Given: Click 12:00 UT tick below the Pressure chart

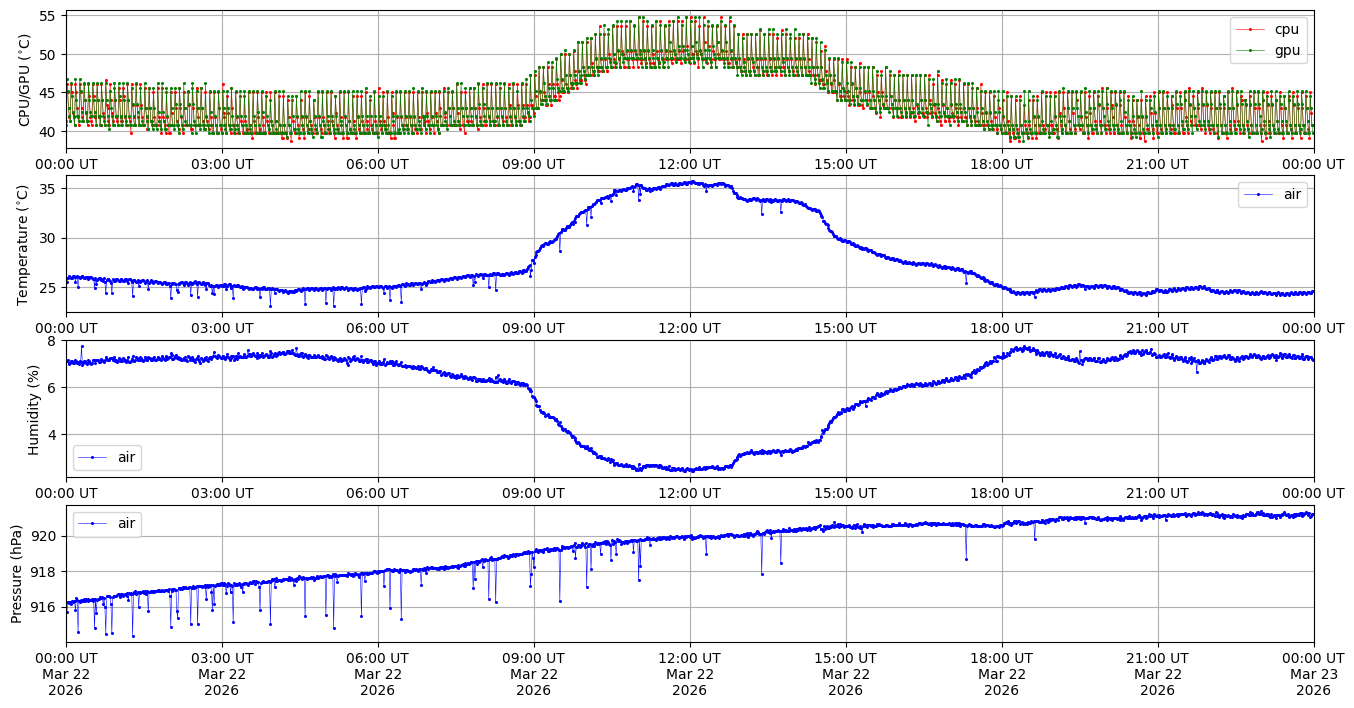Looking at the screenshot, I should click(x=689, y=658).
